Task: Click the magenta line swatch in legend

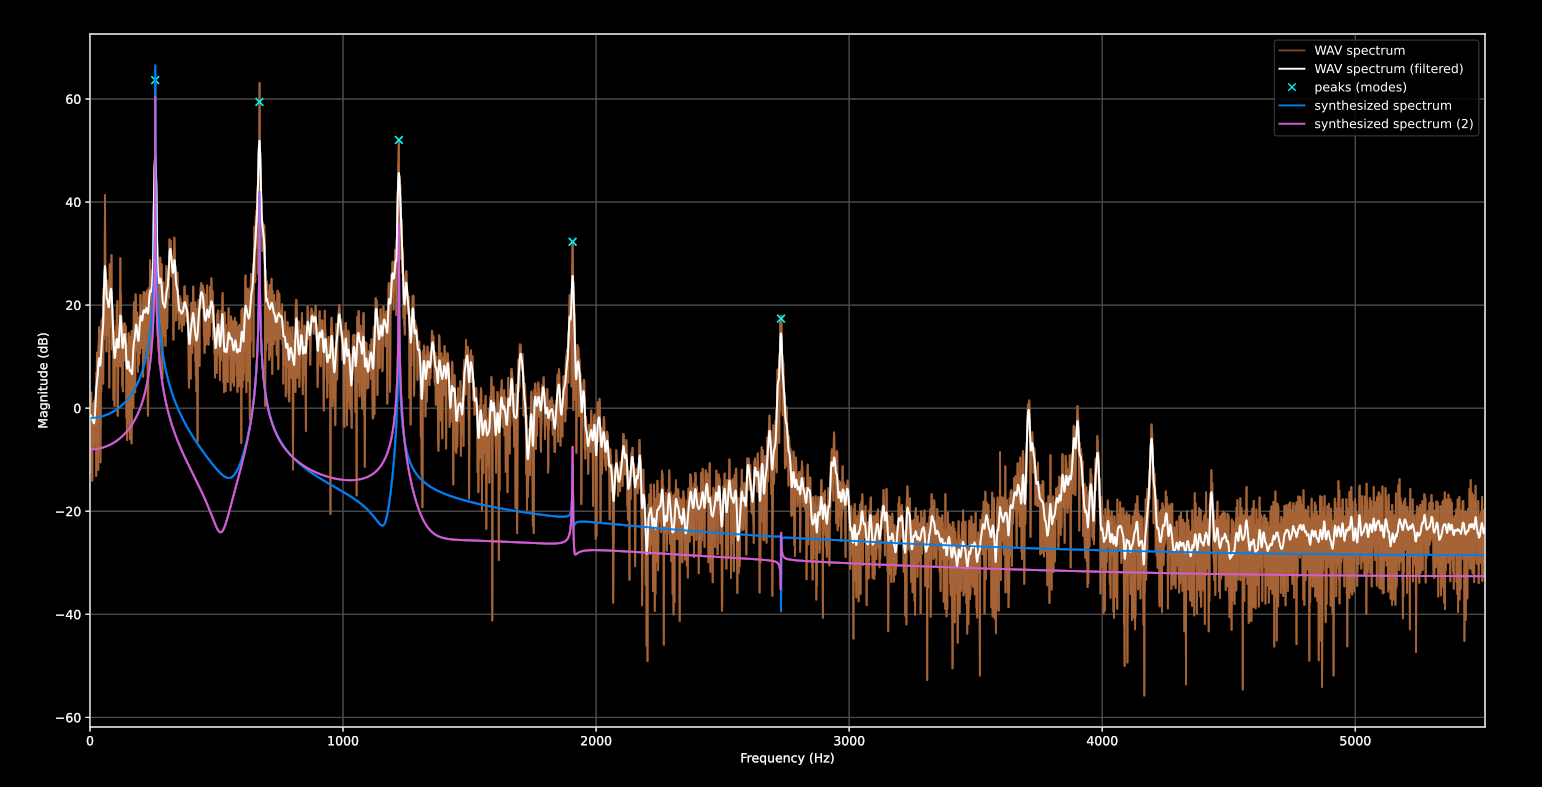Action: [1291, 124]
